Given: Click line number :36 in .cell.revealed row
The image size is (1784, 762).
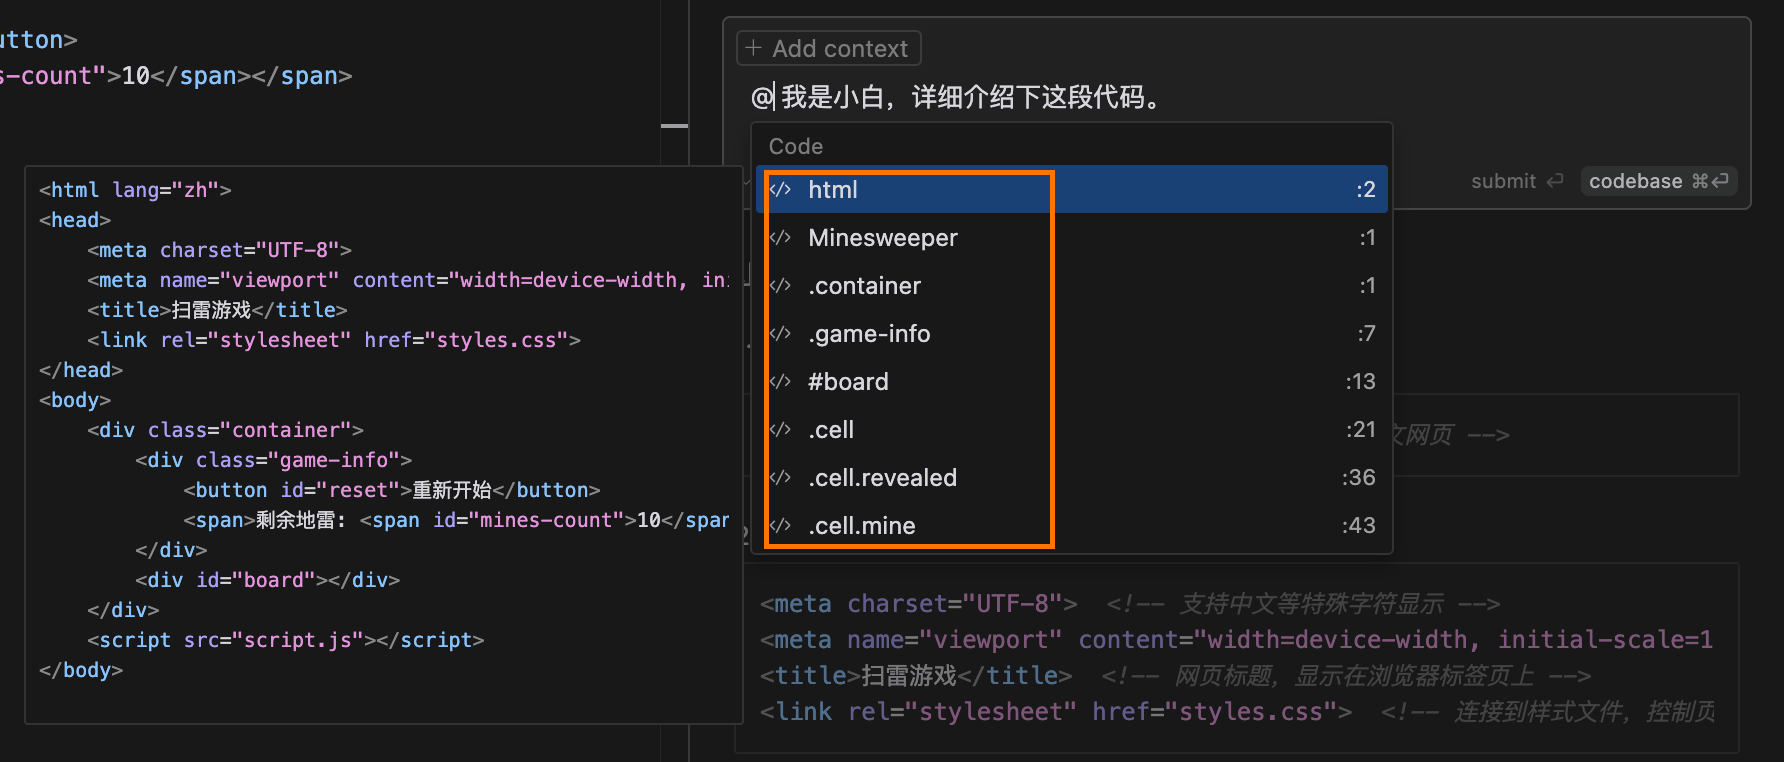Looking at the screenshot, I should [1359, 477].
